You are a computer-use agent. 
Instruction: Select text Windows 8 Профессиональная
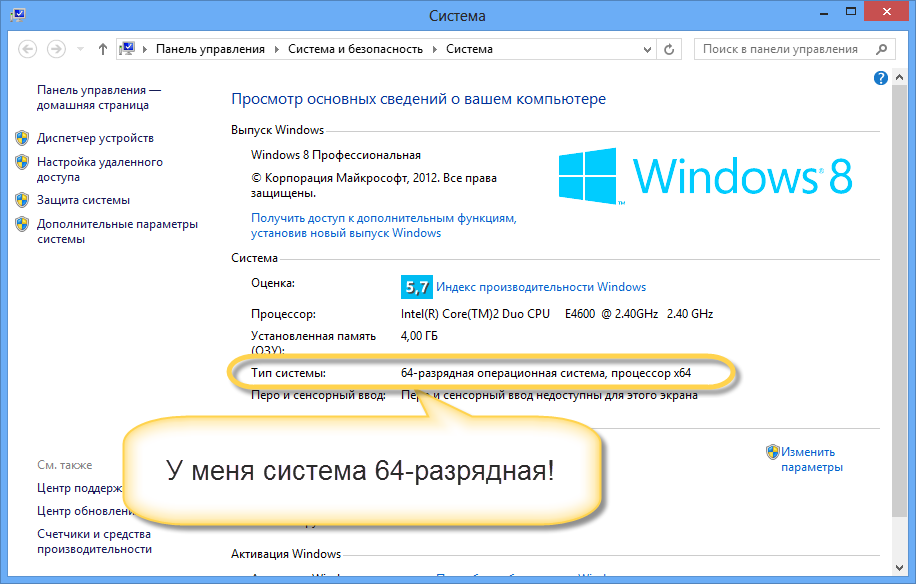coord(336,155)
